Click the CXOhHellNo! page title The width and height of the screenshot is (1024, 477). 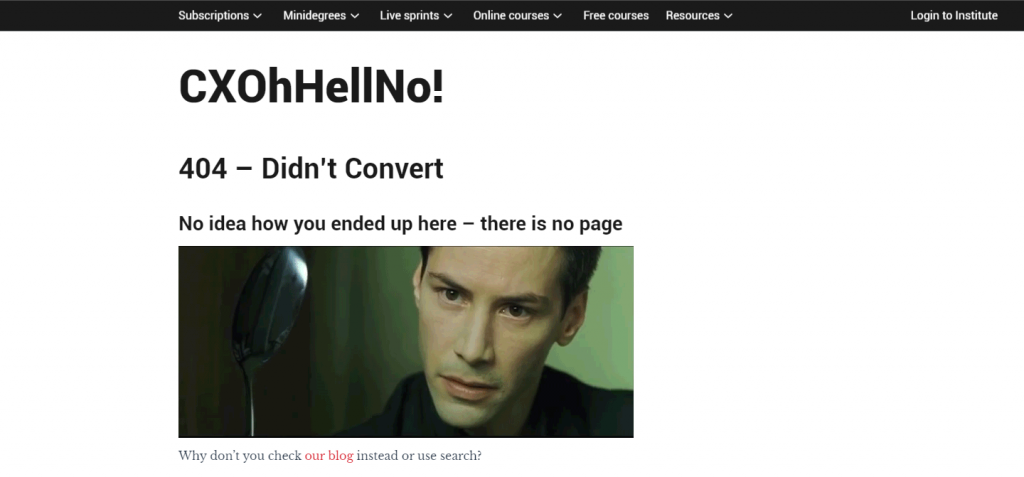(311, 87)
